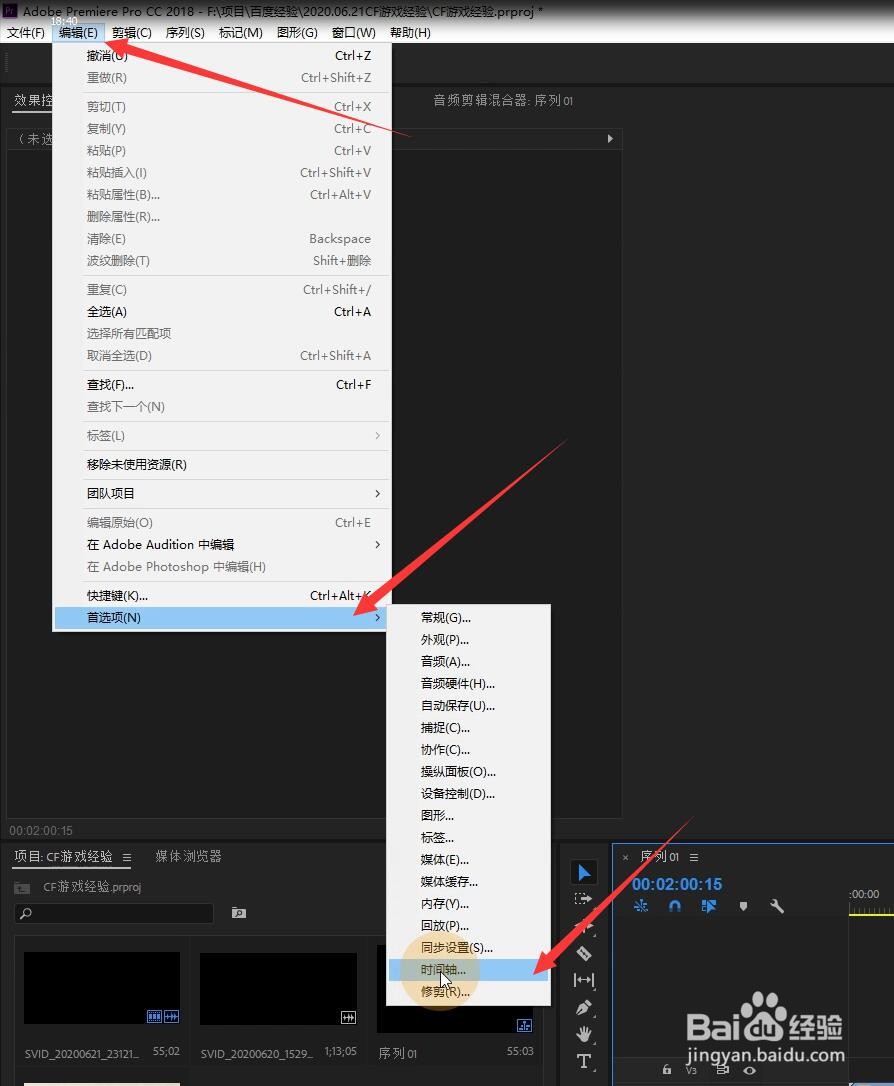Choose 查找(F)... in the Edit menu
Screen dimensions: 894x1086
[222, 384]
